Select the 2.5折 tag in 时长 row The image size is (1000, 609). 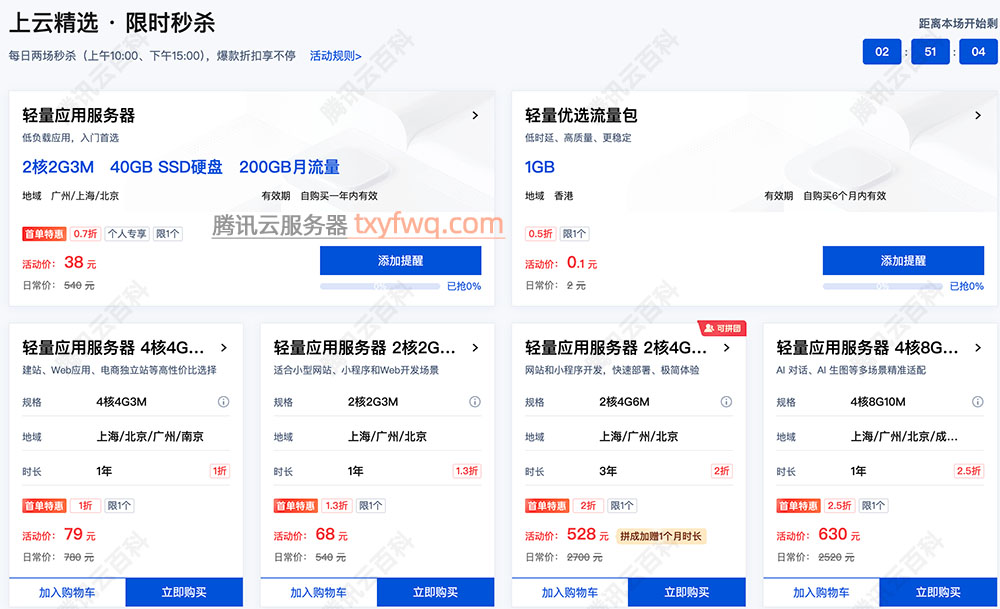click(x=969, y=471)
